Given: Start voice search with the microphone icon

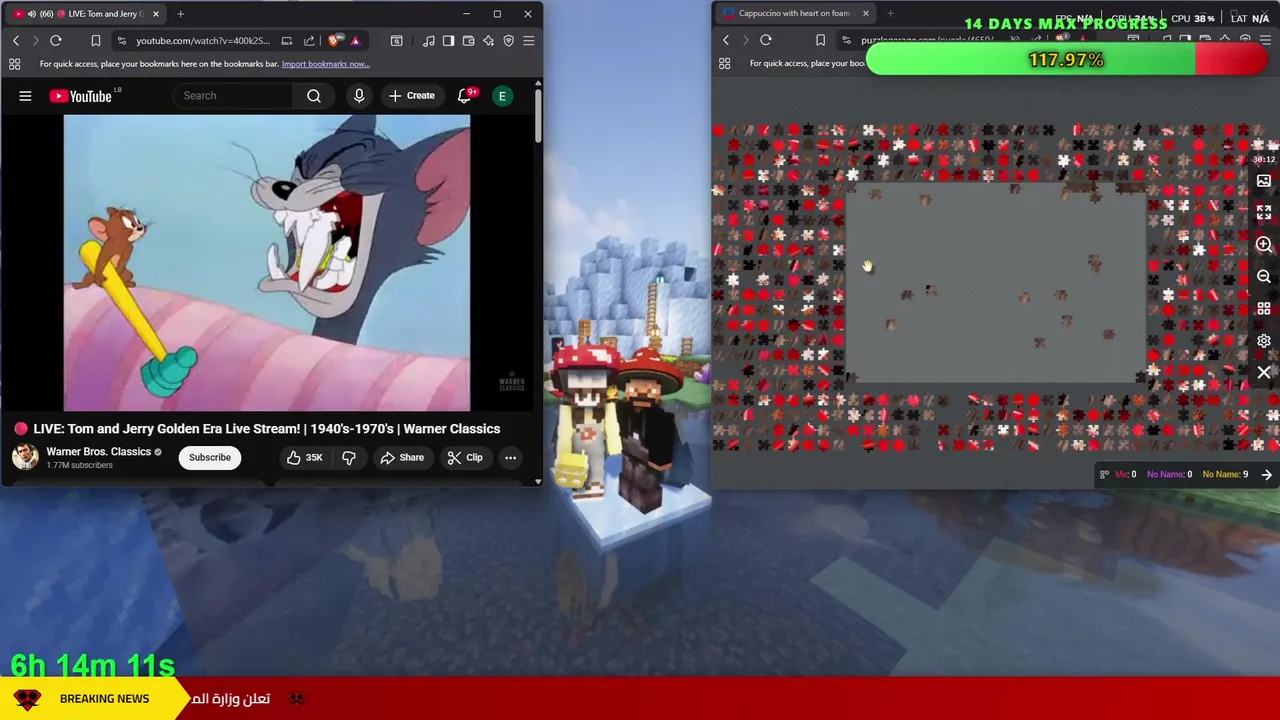Looking at the screenshot, I should pos(359,96).
